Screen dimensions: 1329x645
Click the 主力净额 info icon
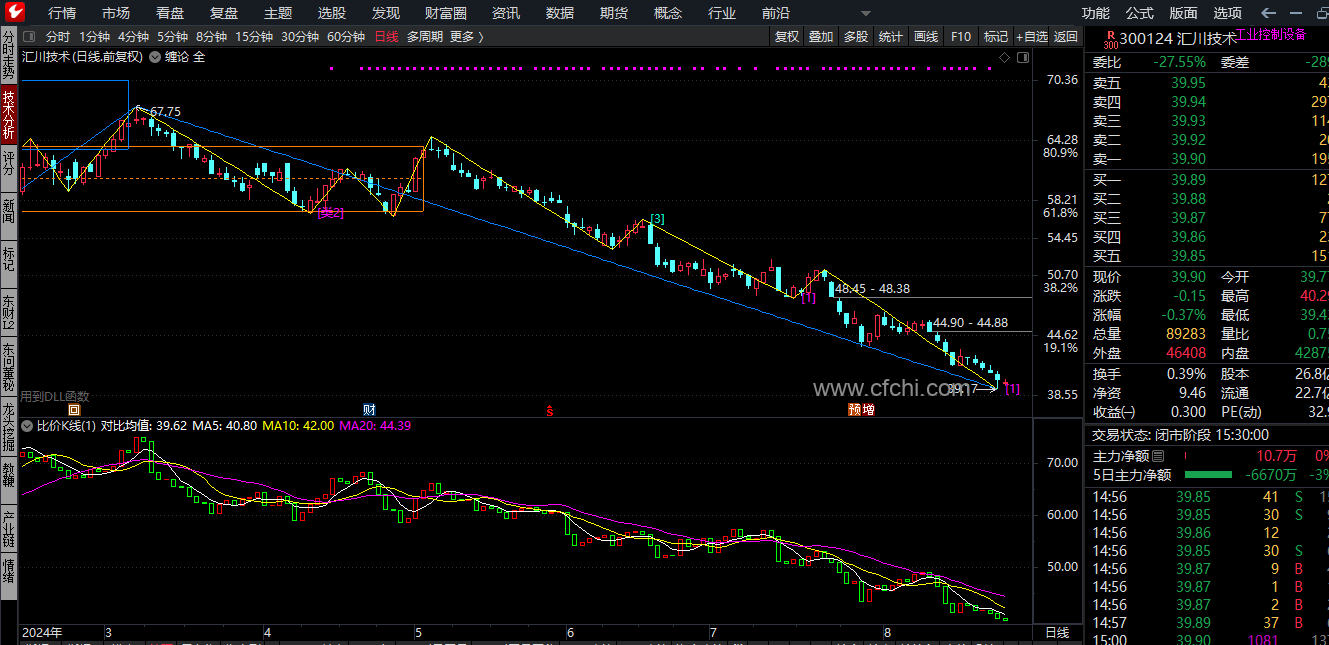tap(1158, 457)
